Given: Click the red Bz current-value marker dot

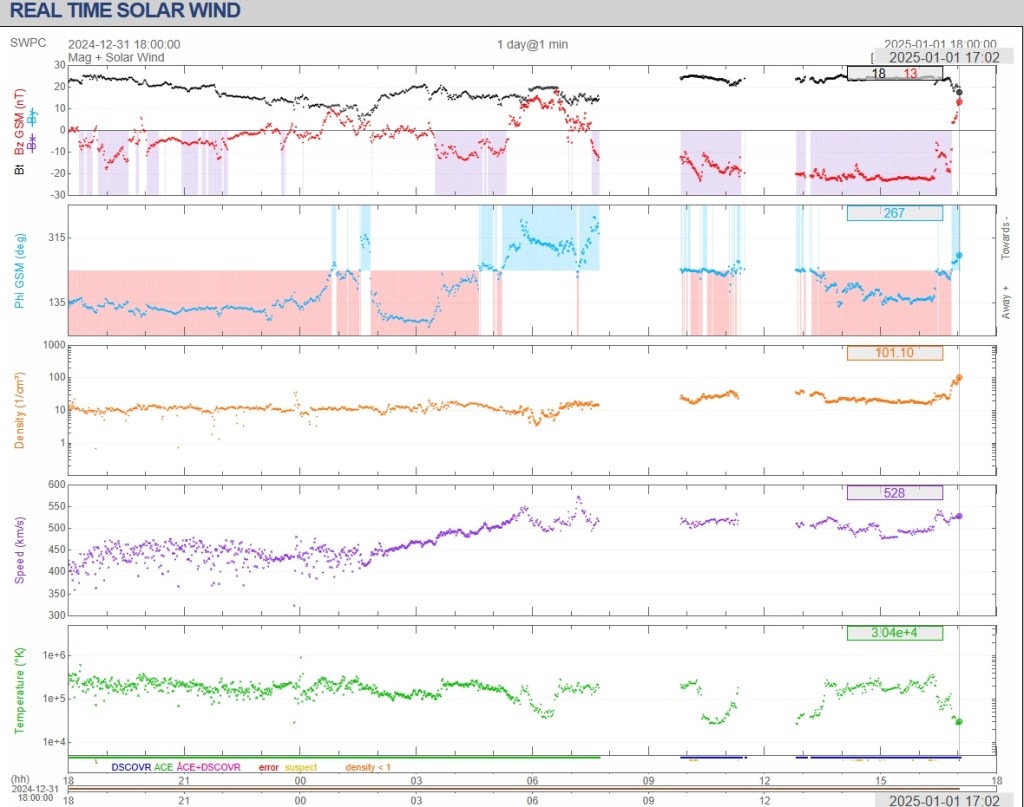Looking at the screenshot, I should click(959, 102).
